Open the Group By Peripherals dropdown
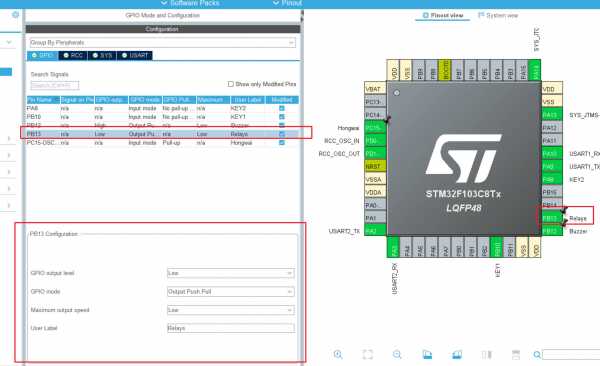The image size is (600, 366). coord(163,42)
